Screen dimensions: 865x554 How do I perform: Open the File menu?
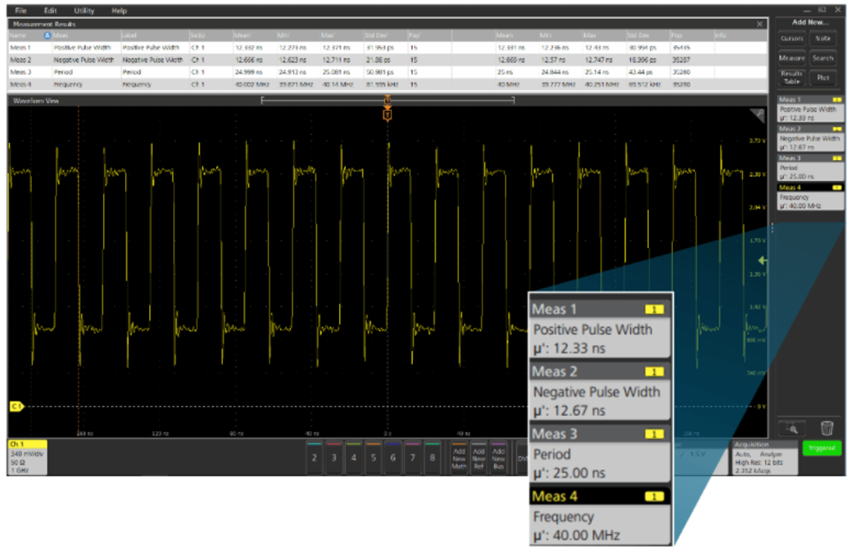tap(20, 10)
